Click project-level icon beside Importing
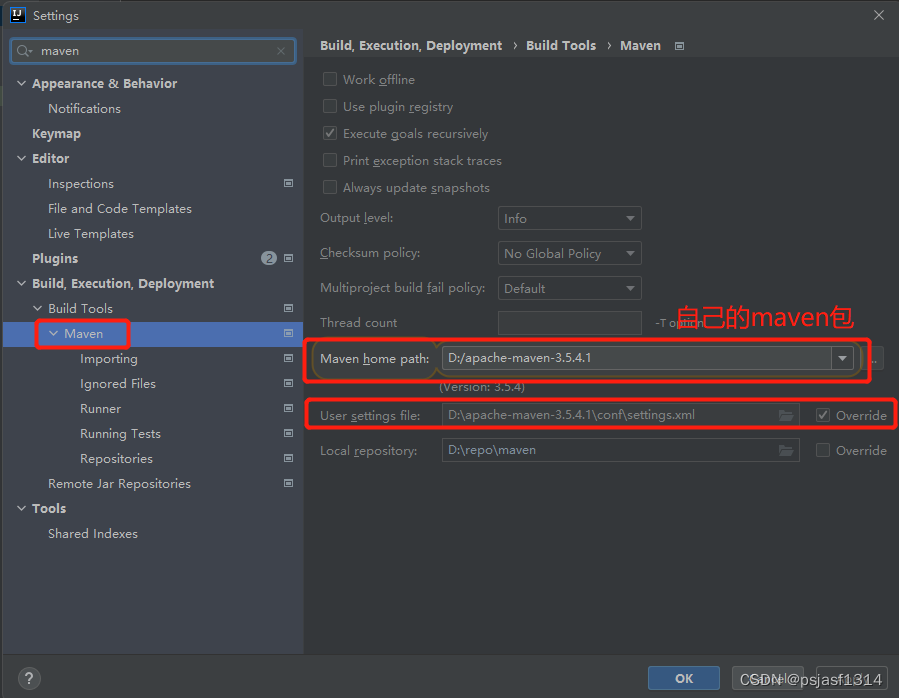This screenshot has width=899, height=698. click(x=288, y=358)
